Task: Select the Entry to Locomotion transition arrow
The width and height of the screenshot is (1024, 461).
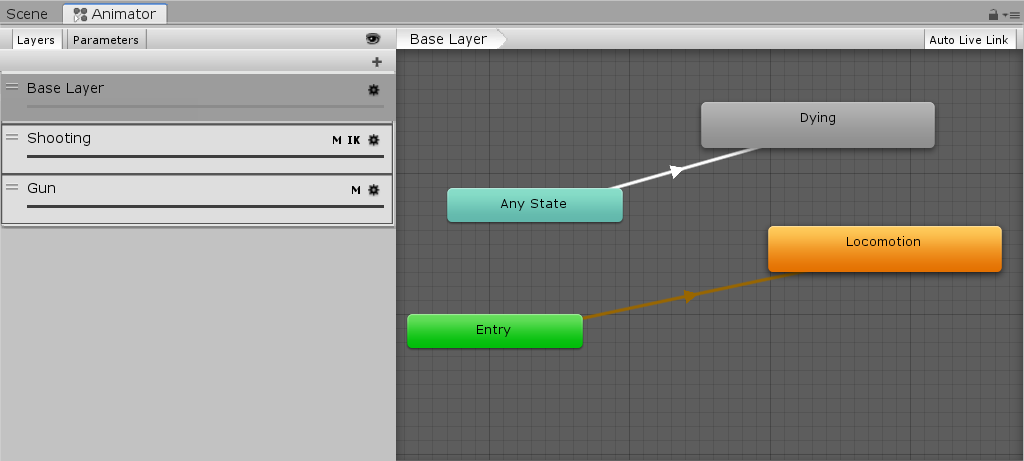Action: point(690,296)
